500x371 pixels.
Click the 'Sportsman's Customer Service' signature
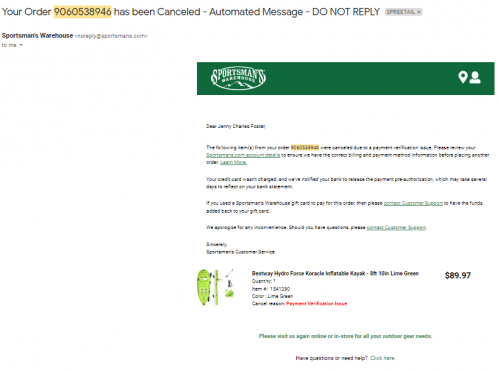pos(240,252)
